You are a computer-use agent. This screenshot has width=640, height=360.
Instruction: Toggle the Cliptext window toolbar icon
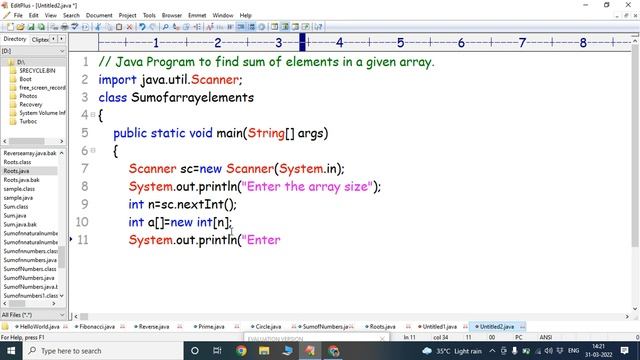285,27
